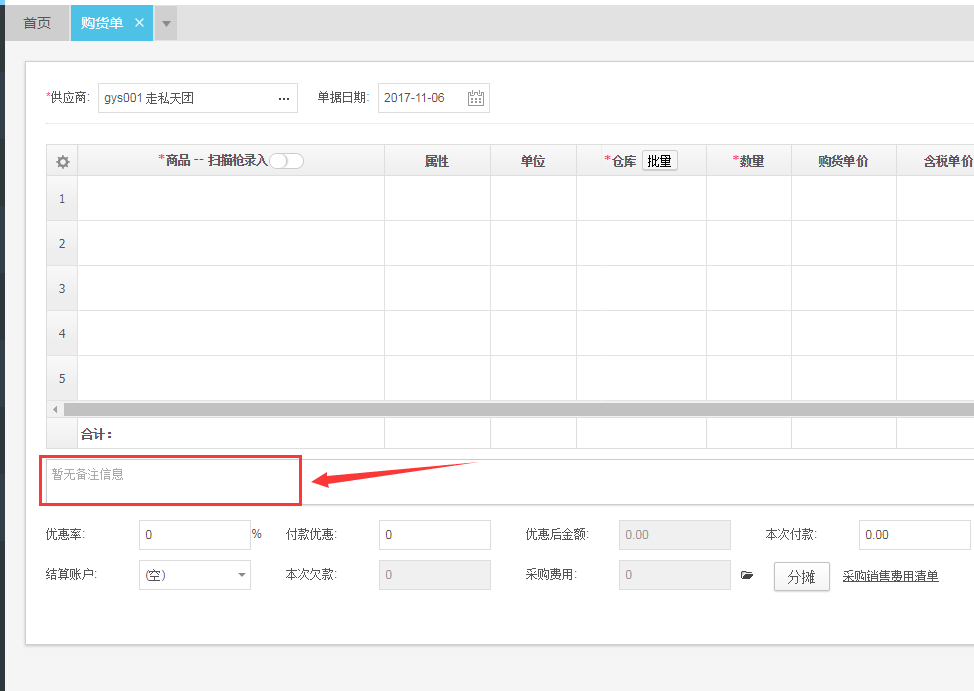Click row 1 商品 cell

(x=231, y=198)
